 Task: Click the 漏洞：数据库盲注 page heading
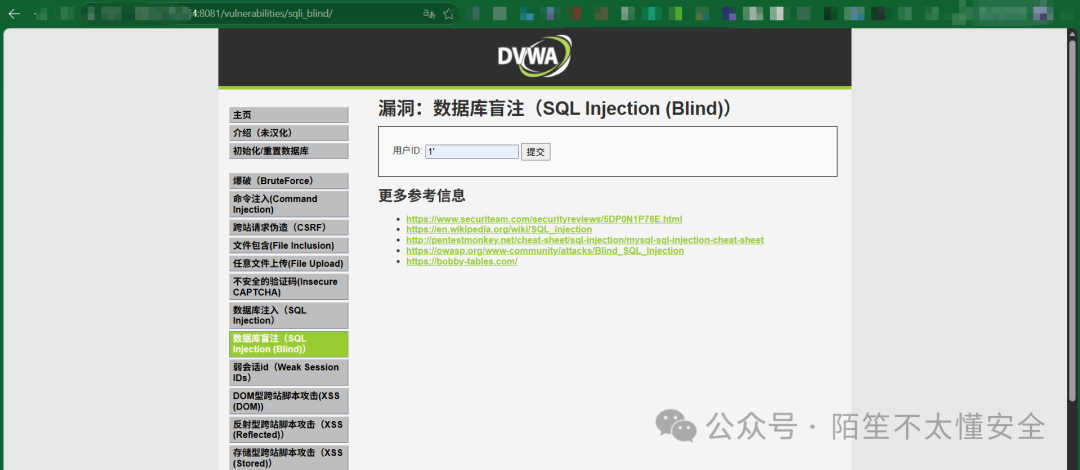(x=554, y=109)
